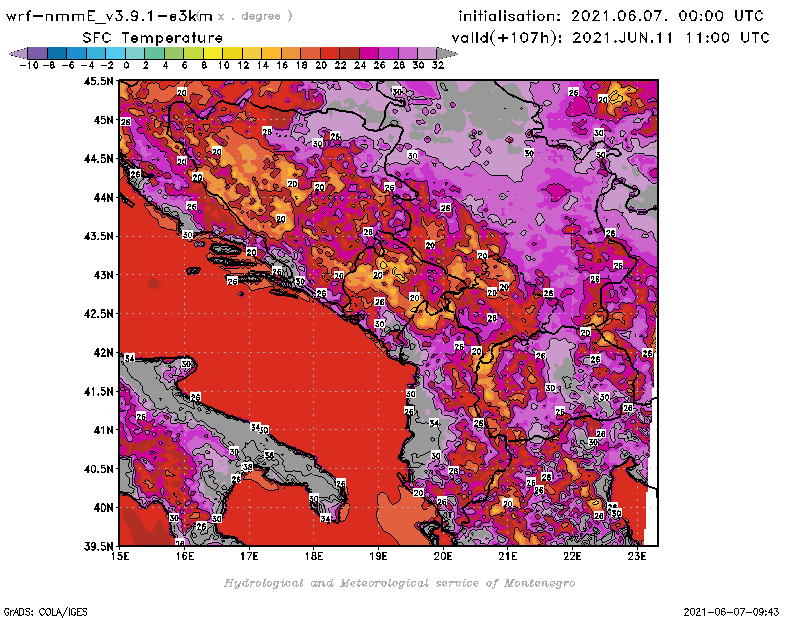Click the '39.5N' latitude axis label
Image resolution: width=800 pixels, height=618 pixels.
[x=98, y=547]
